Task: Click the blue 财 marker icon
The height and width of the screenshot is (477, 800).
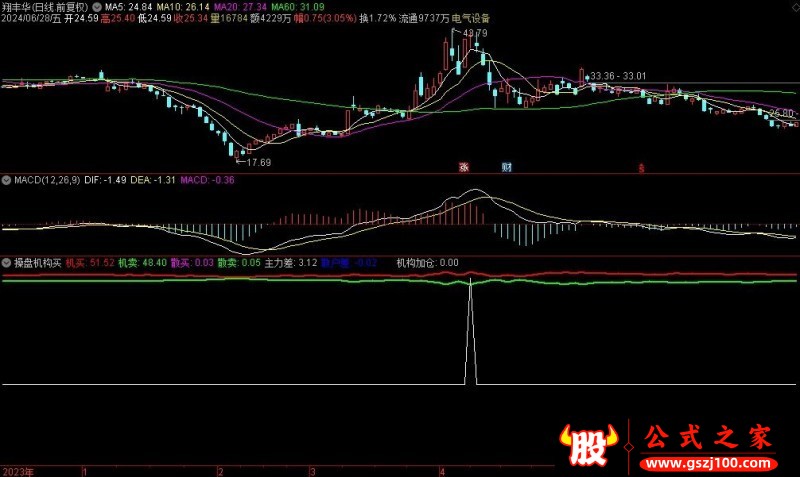Action: (x=507, y=167)
